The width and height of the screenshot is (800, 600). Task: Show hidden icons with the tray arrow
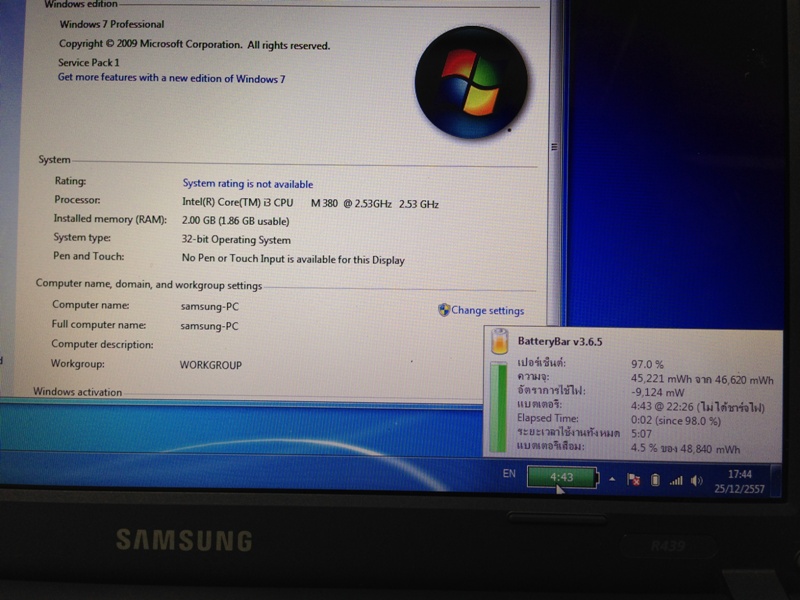point(612,479)
